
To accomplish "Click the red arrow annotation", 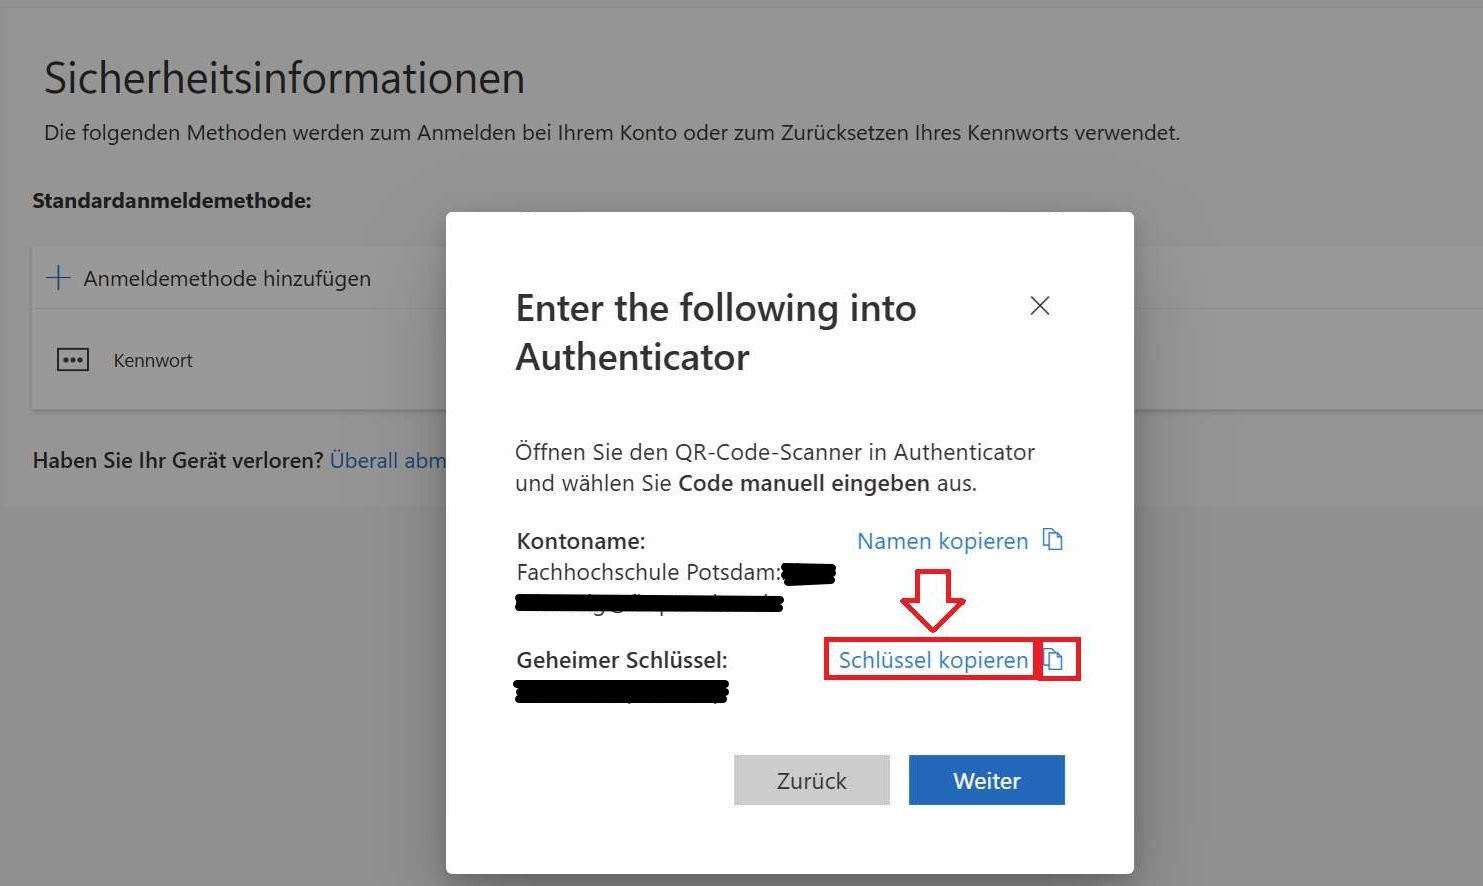I will pos(932,600).
